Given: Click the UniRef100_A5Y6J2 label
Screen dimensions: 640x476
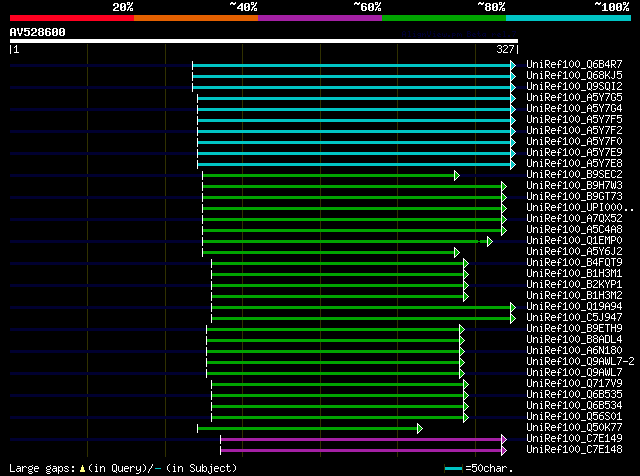Looking at the screenshot, I should click(x=574, y=252).
